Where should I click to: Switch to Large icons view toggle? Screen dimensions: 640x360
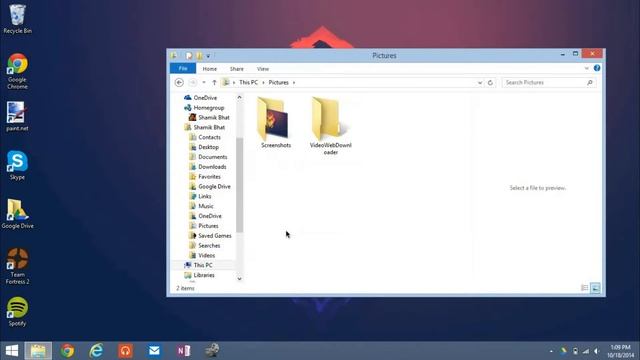click(595, 288)
